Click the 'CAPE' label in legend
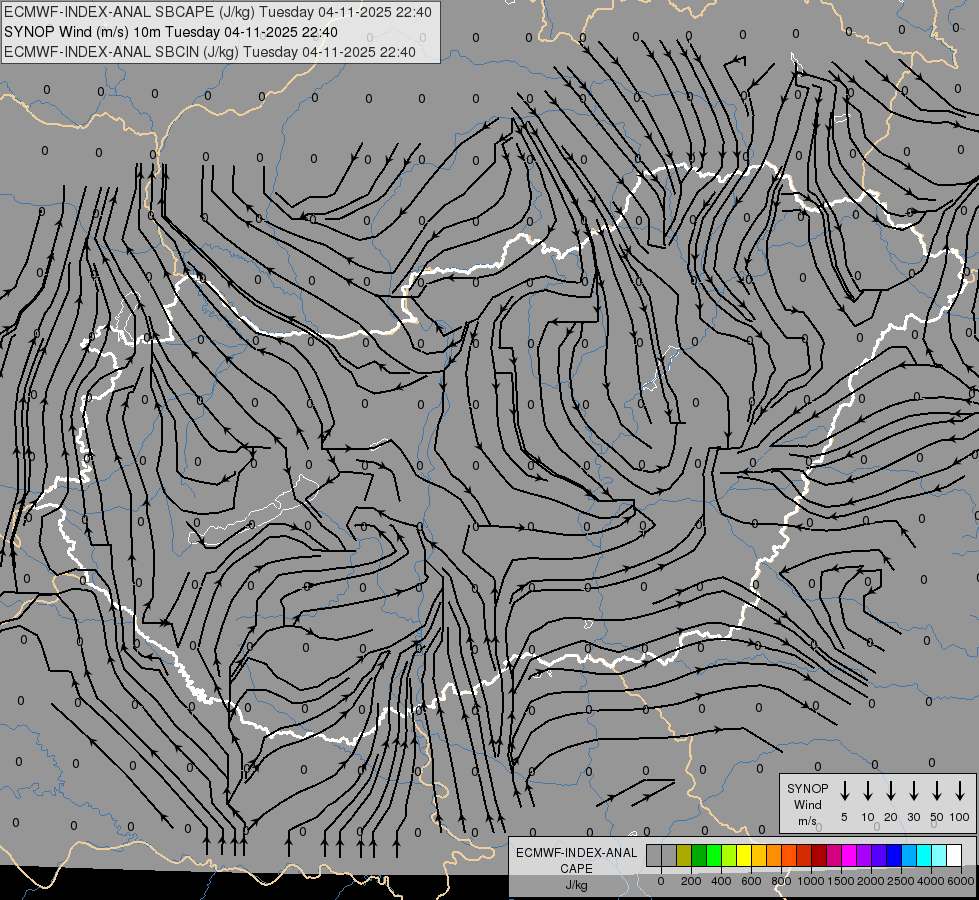Screen dimensions: 979x900 tap(576, 869)
